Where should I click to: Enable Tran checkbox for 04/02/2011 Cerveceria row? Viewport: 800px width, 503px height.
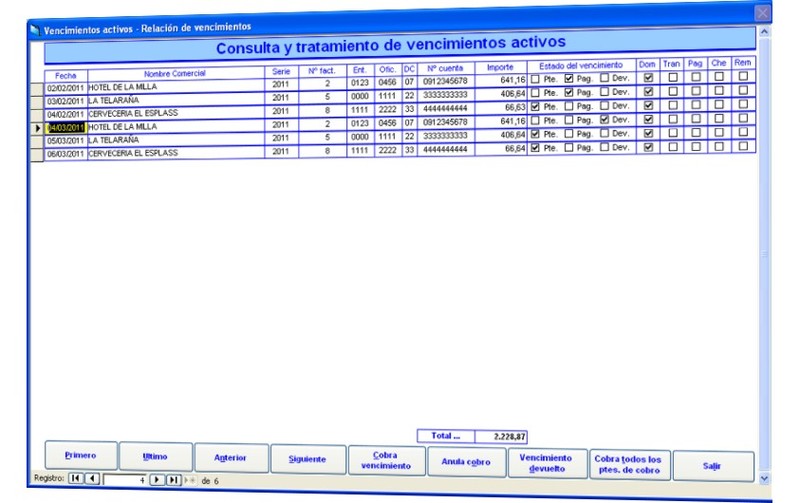672,105
